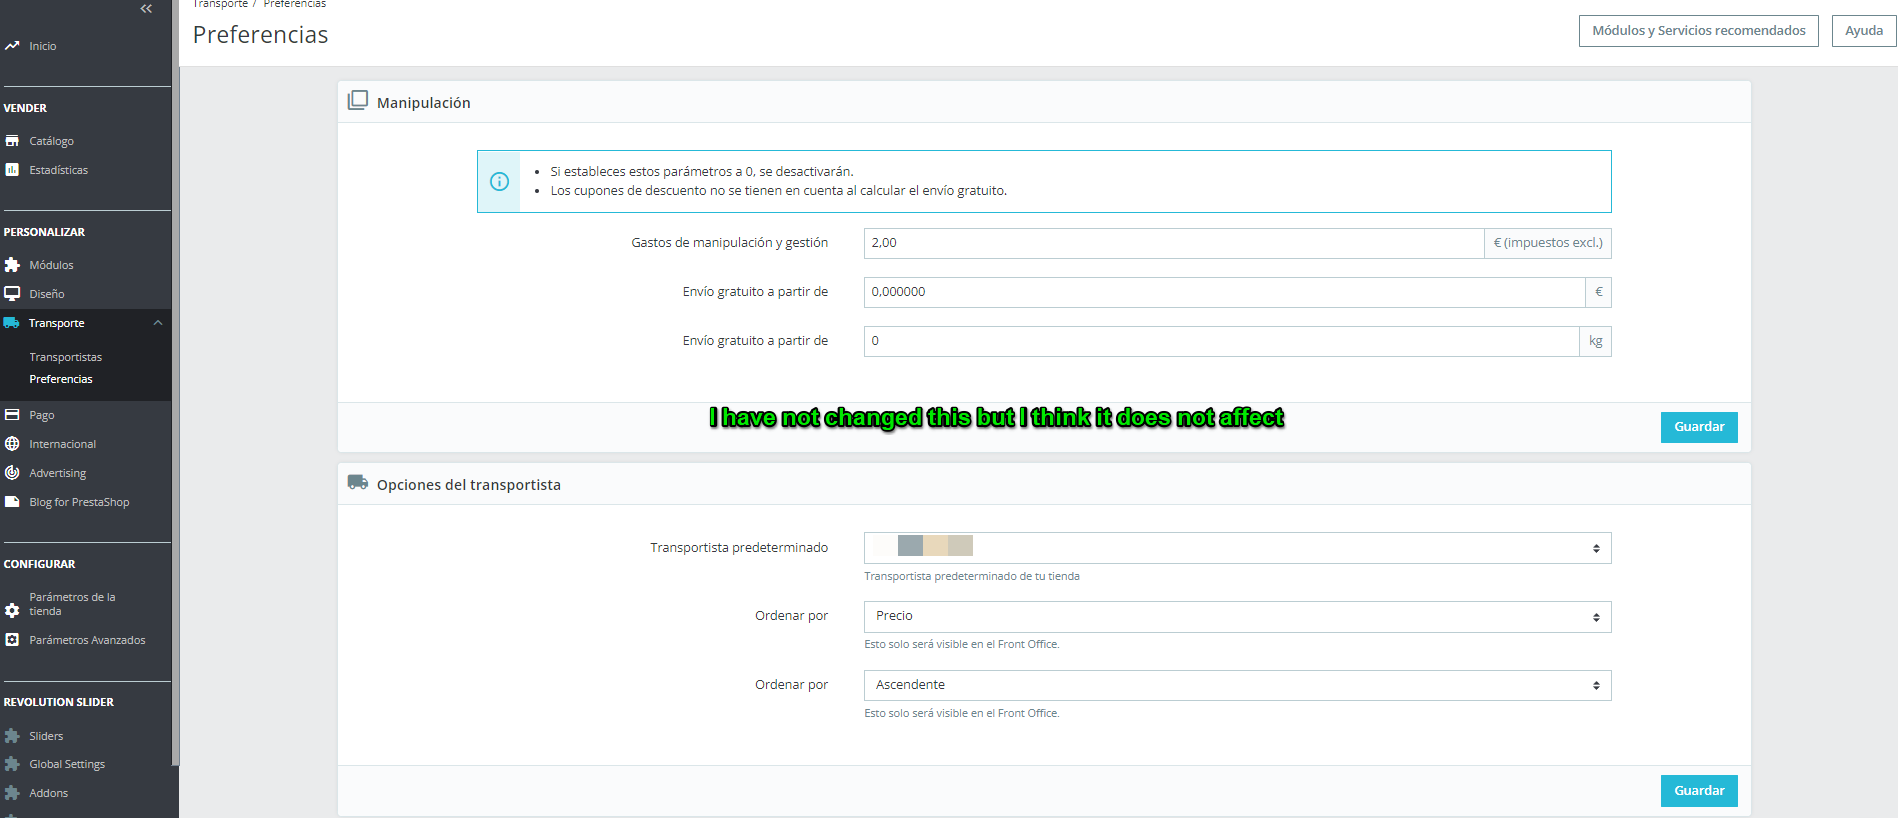
Task: Collapse the sidebar with double chevron icon
Action: [x=146, y=8]
